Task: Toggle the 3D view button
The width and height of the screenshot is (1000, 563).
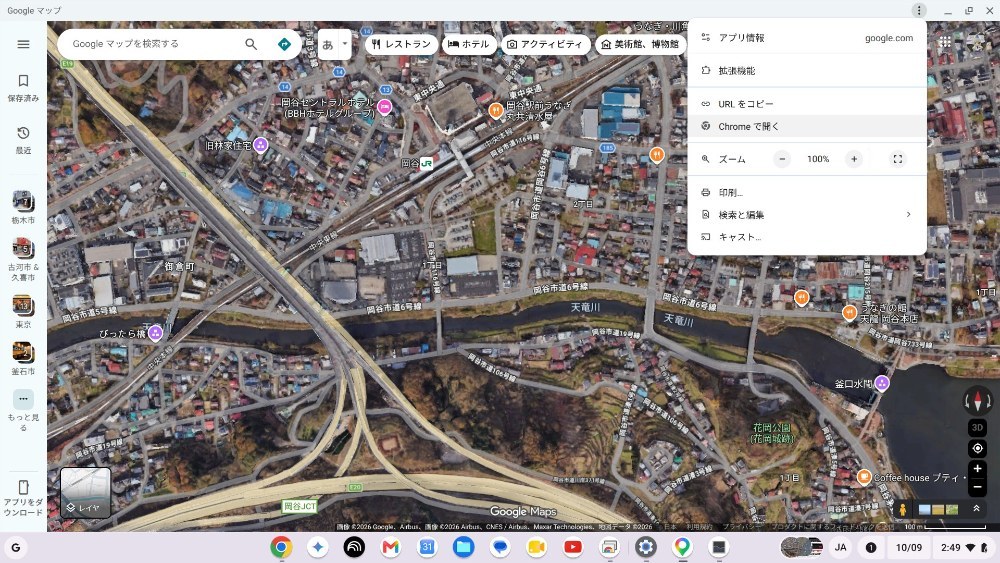Action: (977, 427)
